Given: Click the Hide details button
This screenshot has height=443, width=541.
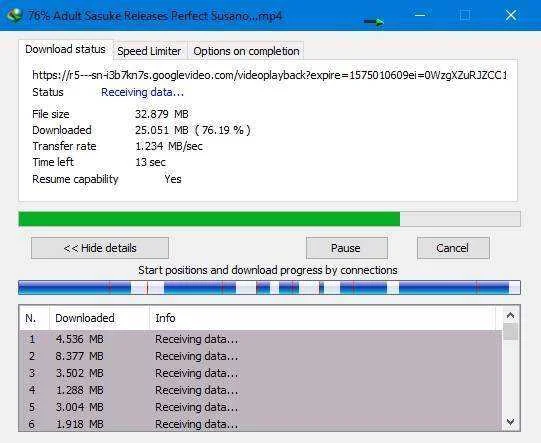Looking at the screenshot, I should [x=100, y=248].
